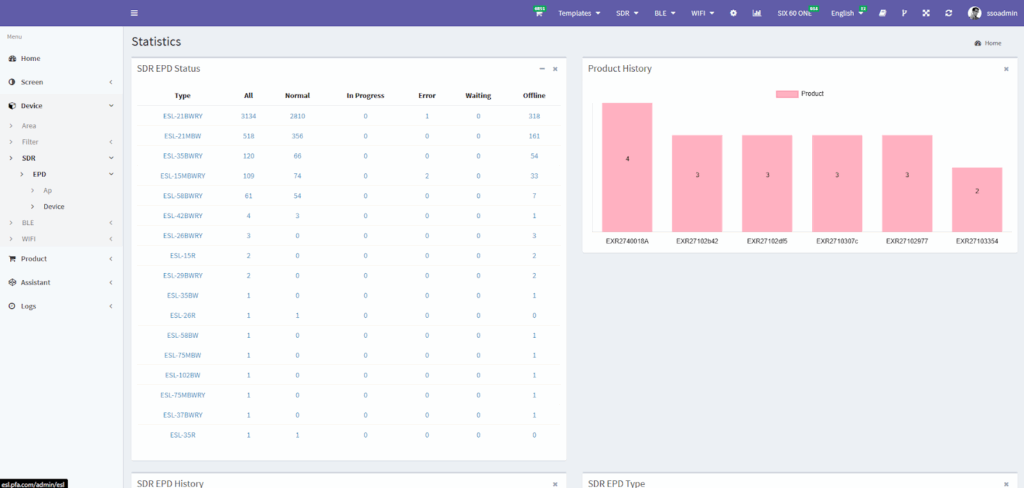Expand the Screen sidebar menu

point(60,82)
